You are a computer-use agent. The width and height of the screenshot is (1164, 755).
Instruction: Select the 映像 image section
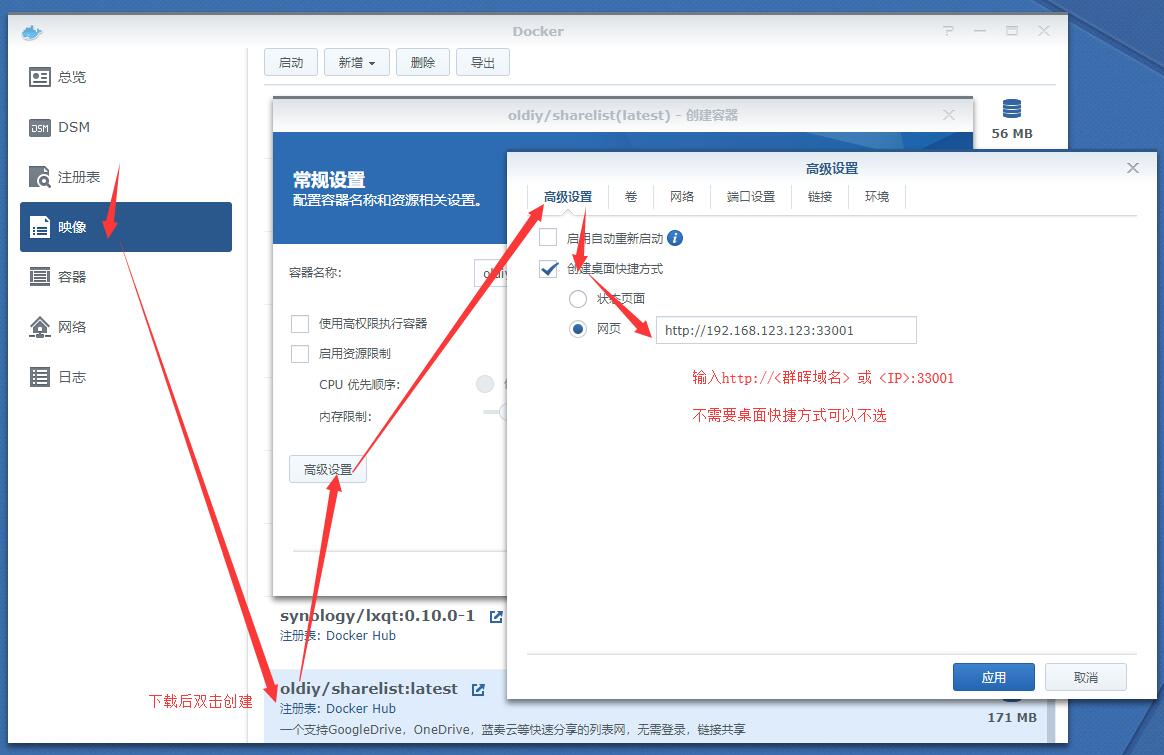[x=125, y=226]
